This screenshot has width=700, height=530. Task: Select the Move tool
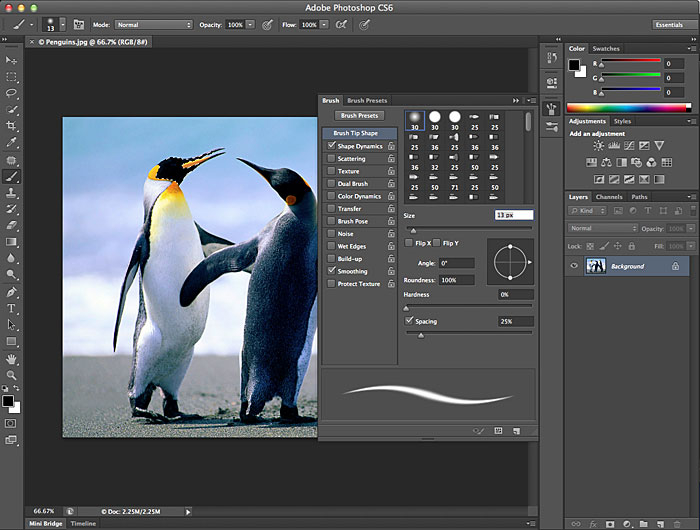click(x=12, y=61)
